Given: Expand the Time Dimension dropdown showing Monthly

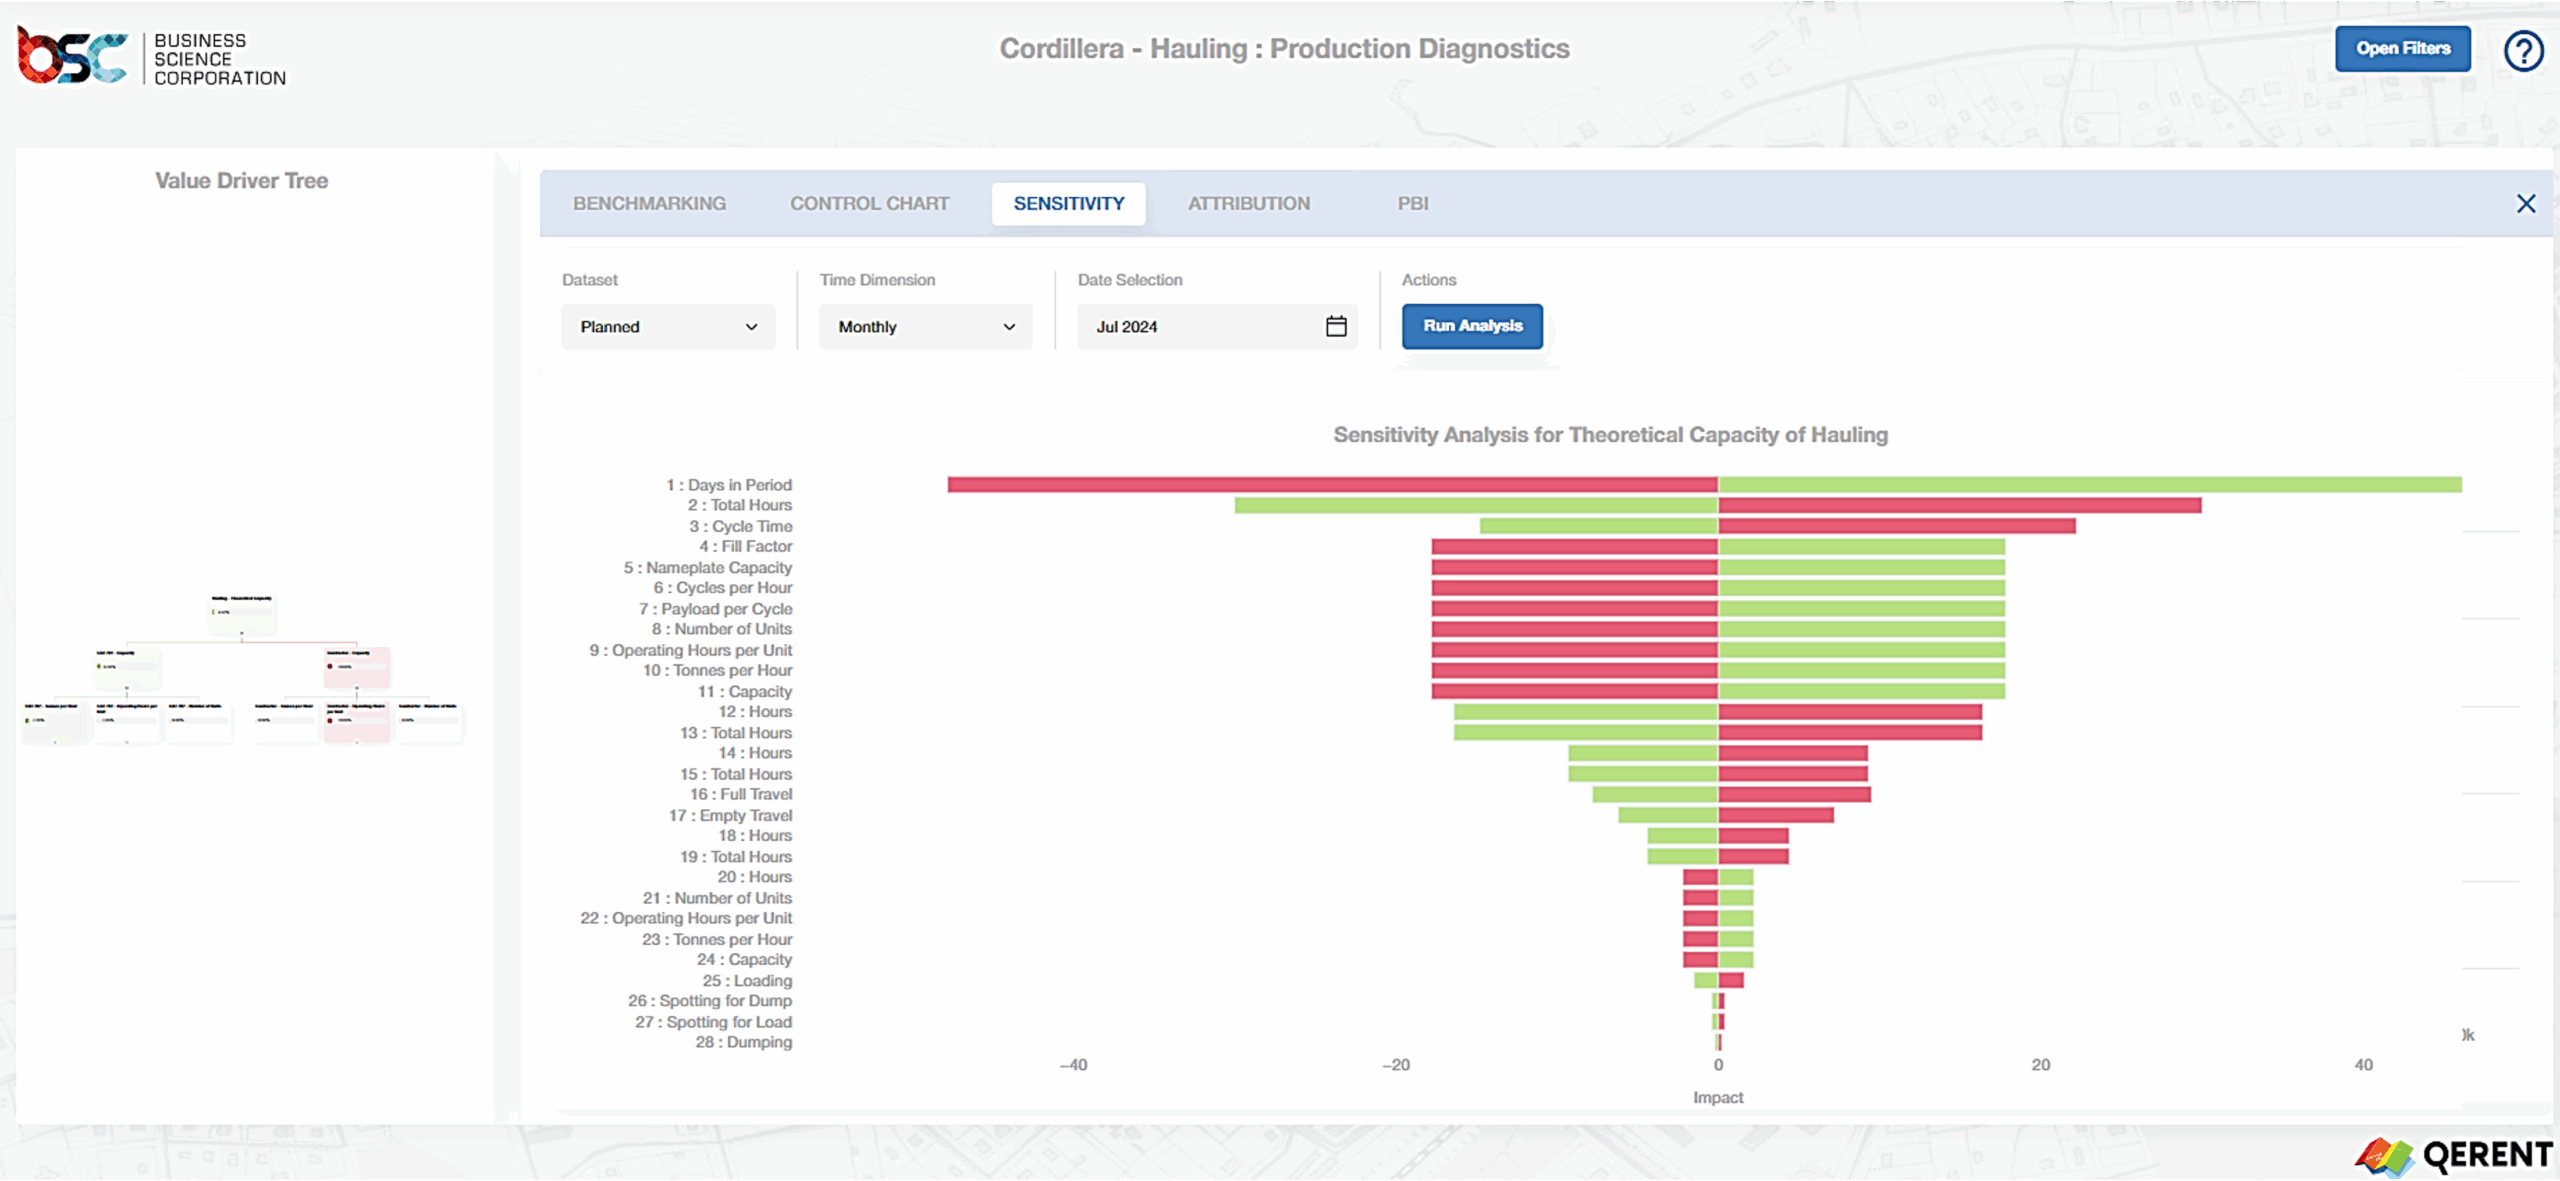Looking at the screenshot, I should (924, 326).
